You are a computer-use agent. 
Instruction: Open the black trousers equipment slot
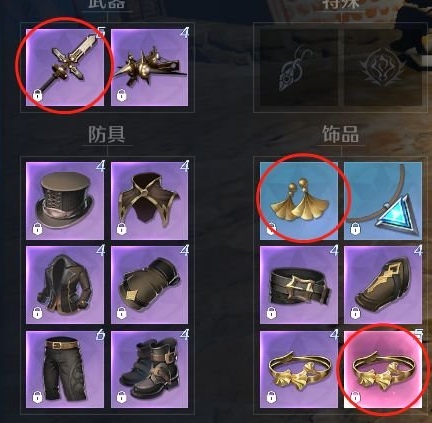point(65,369)
